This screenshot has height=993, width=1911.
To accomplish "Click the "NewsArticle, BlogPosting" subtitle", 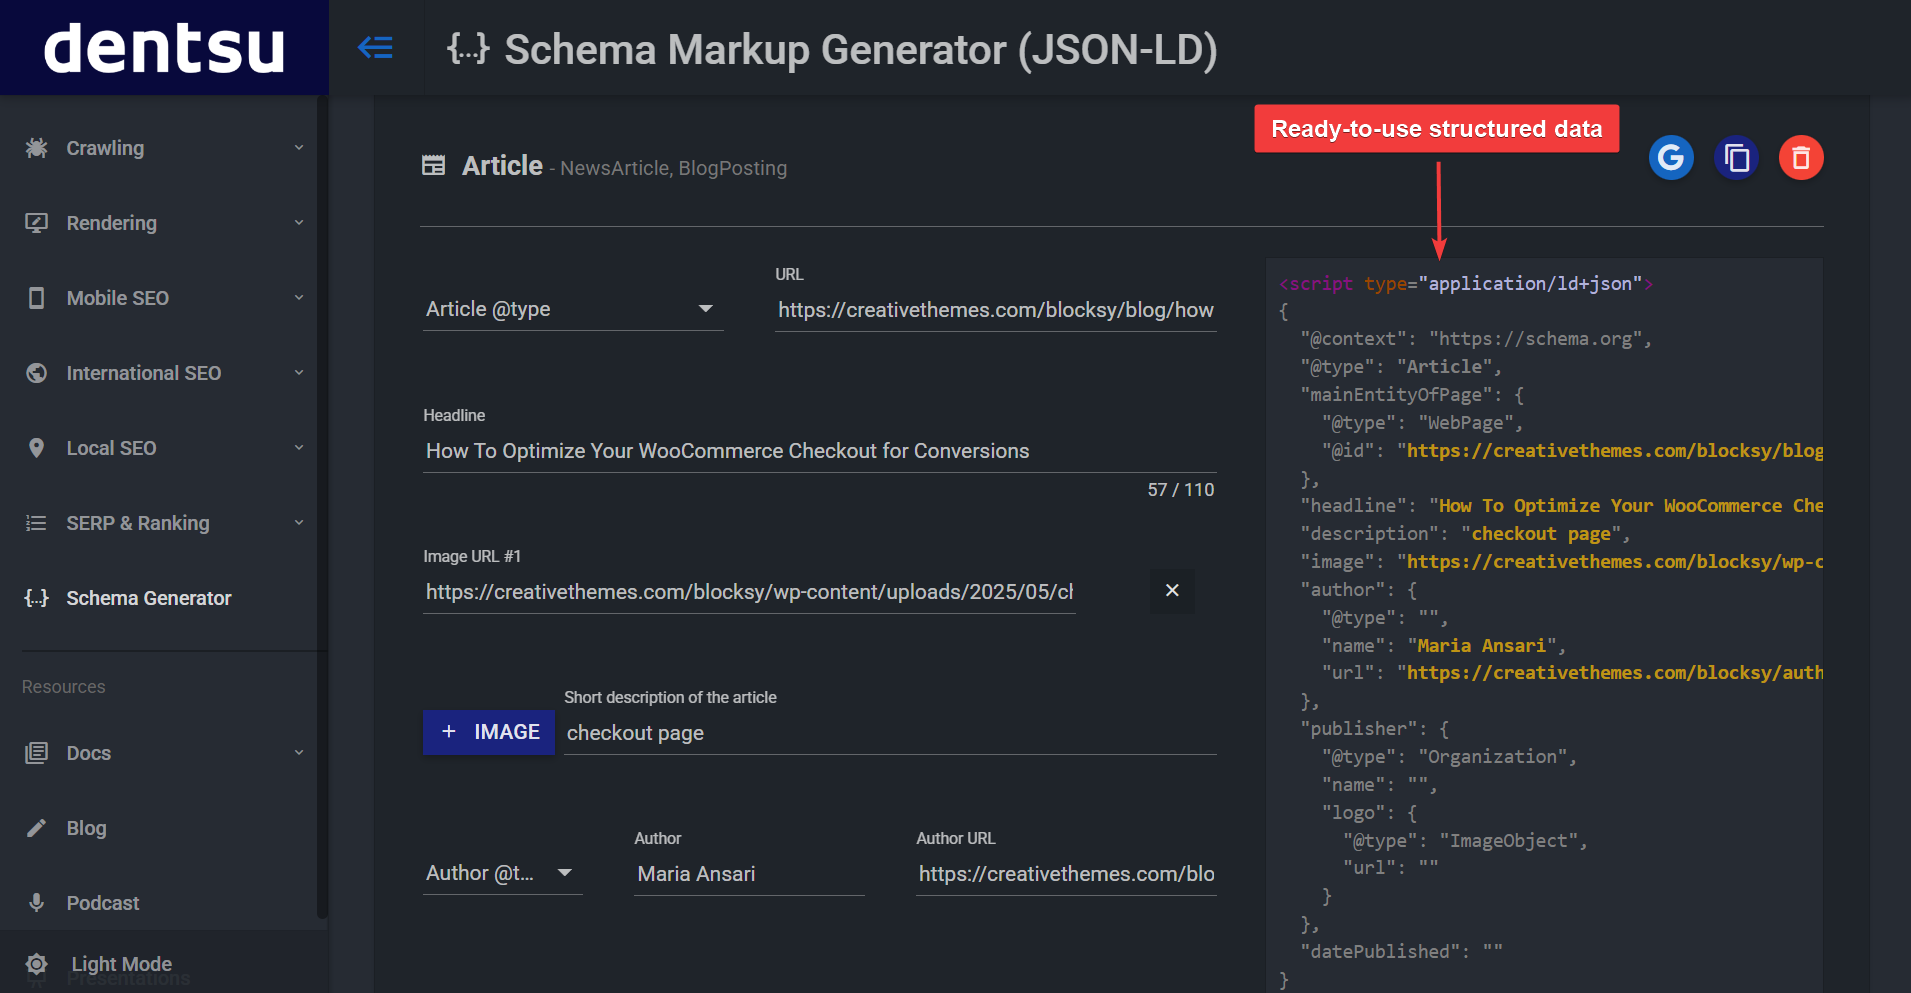I will (x=673, y=168).
